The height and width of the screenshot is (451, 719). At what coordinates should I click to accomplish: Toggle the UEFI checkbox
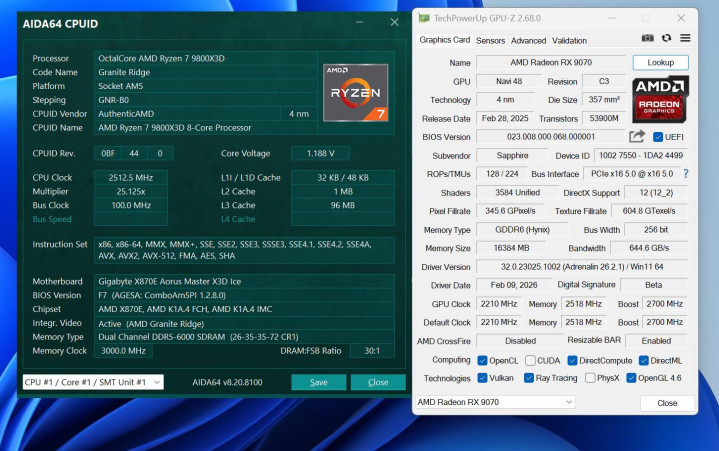(x=658, y=137)
